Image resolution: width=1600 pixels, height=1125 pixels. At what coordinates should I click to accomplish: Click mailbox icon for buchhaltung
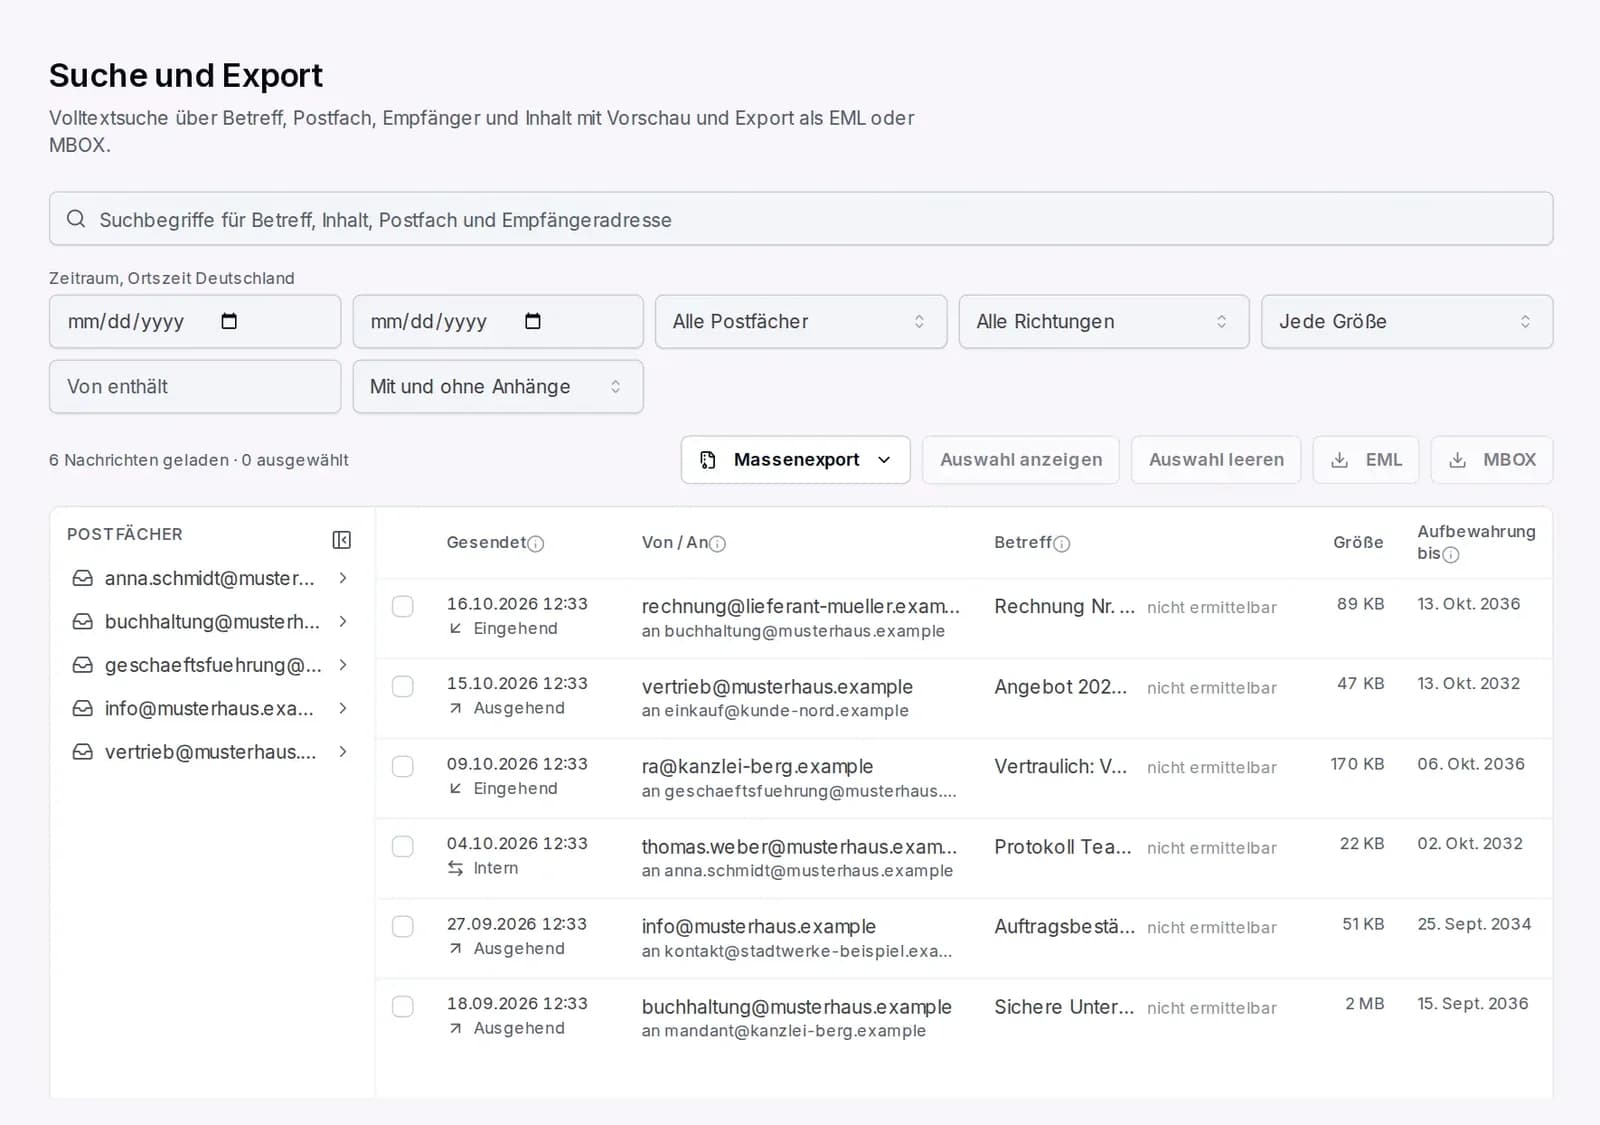coord(83,622)
